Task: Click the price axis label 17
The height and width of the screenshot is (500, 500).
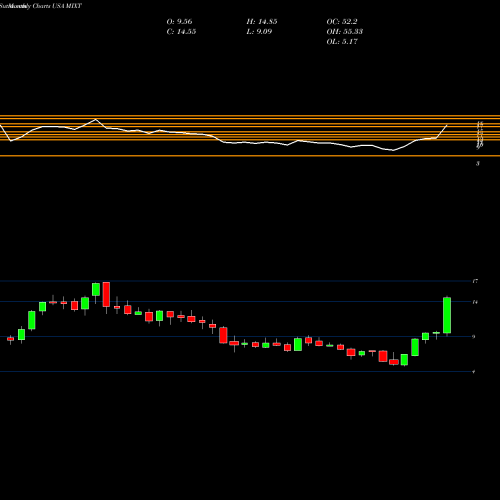Action: click(475, 281)
